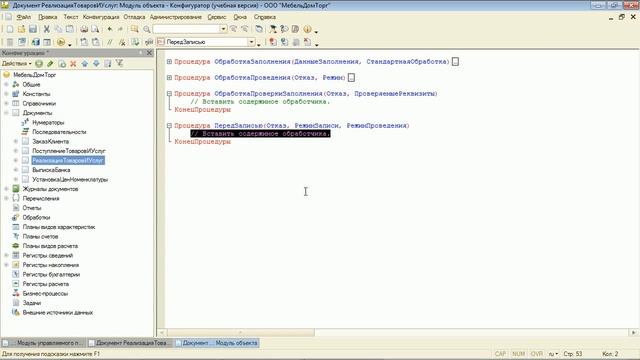640x360 pixels.
Task: Open the Файл menu
Action: pos(24,17)
